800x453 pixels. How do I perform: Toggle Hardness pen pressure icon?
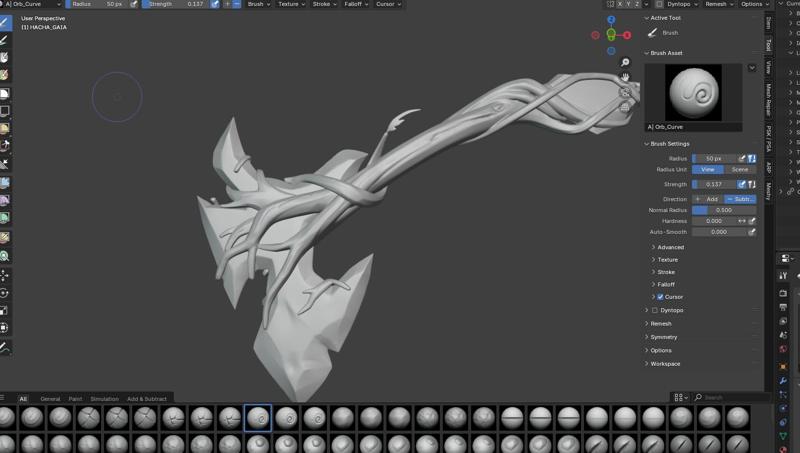pos(752,221)
